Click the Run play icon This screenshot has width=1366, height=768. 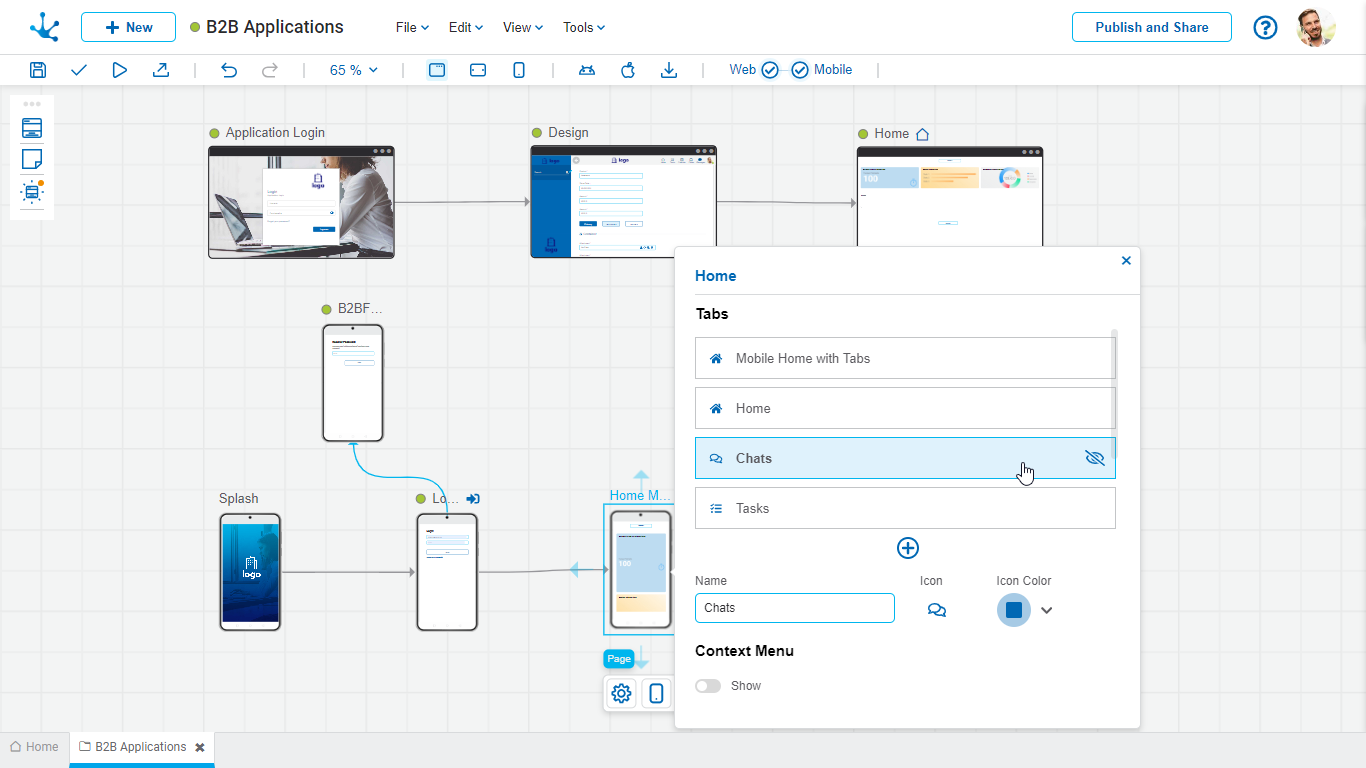click(x=120, y=70)
